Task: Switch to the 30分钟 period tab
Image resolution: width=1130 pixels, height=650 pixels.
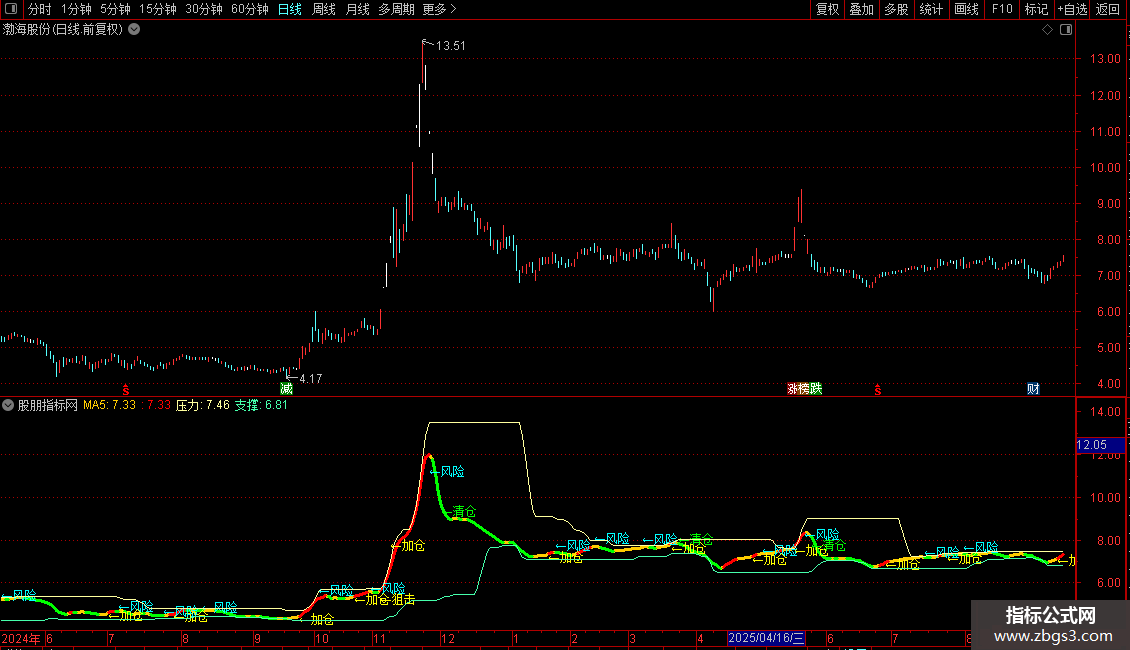Action: pyautogui.click(x=204, y=9)
